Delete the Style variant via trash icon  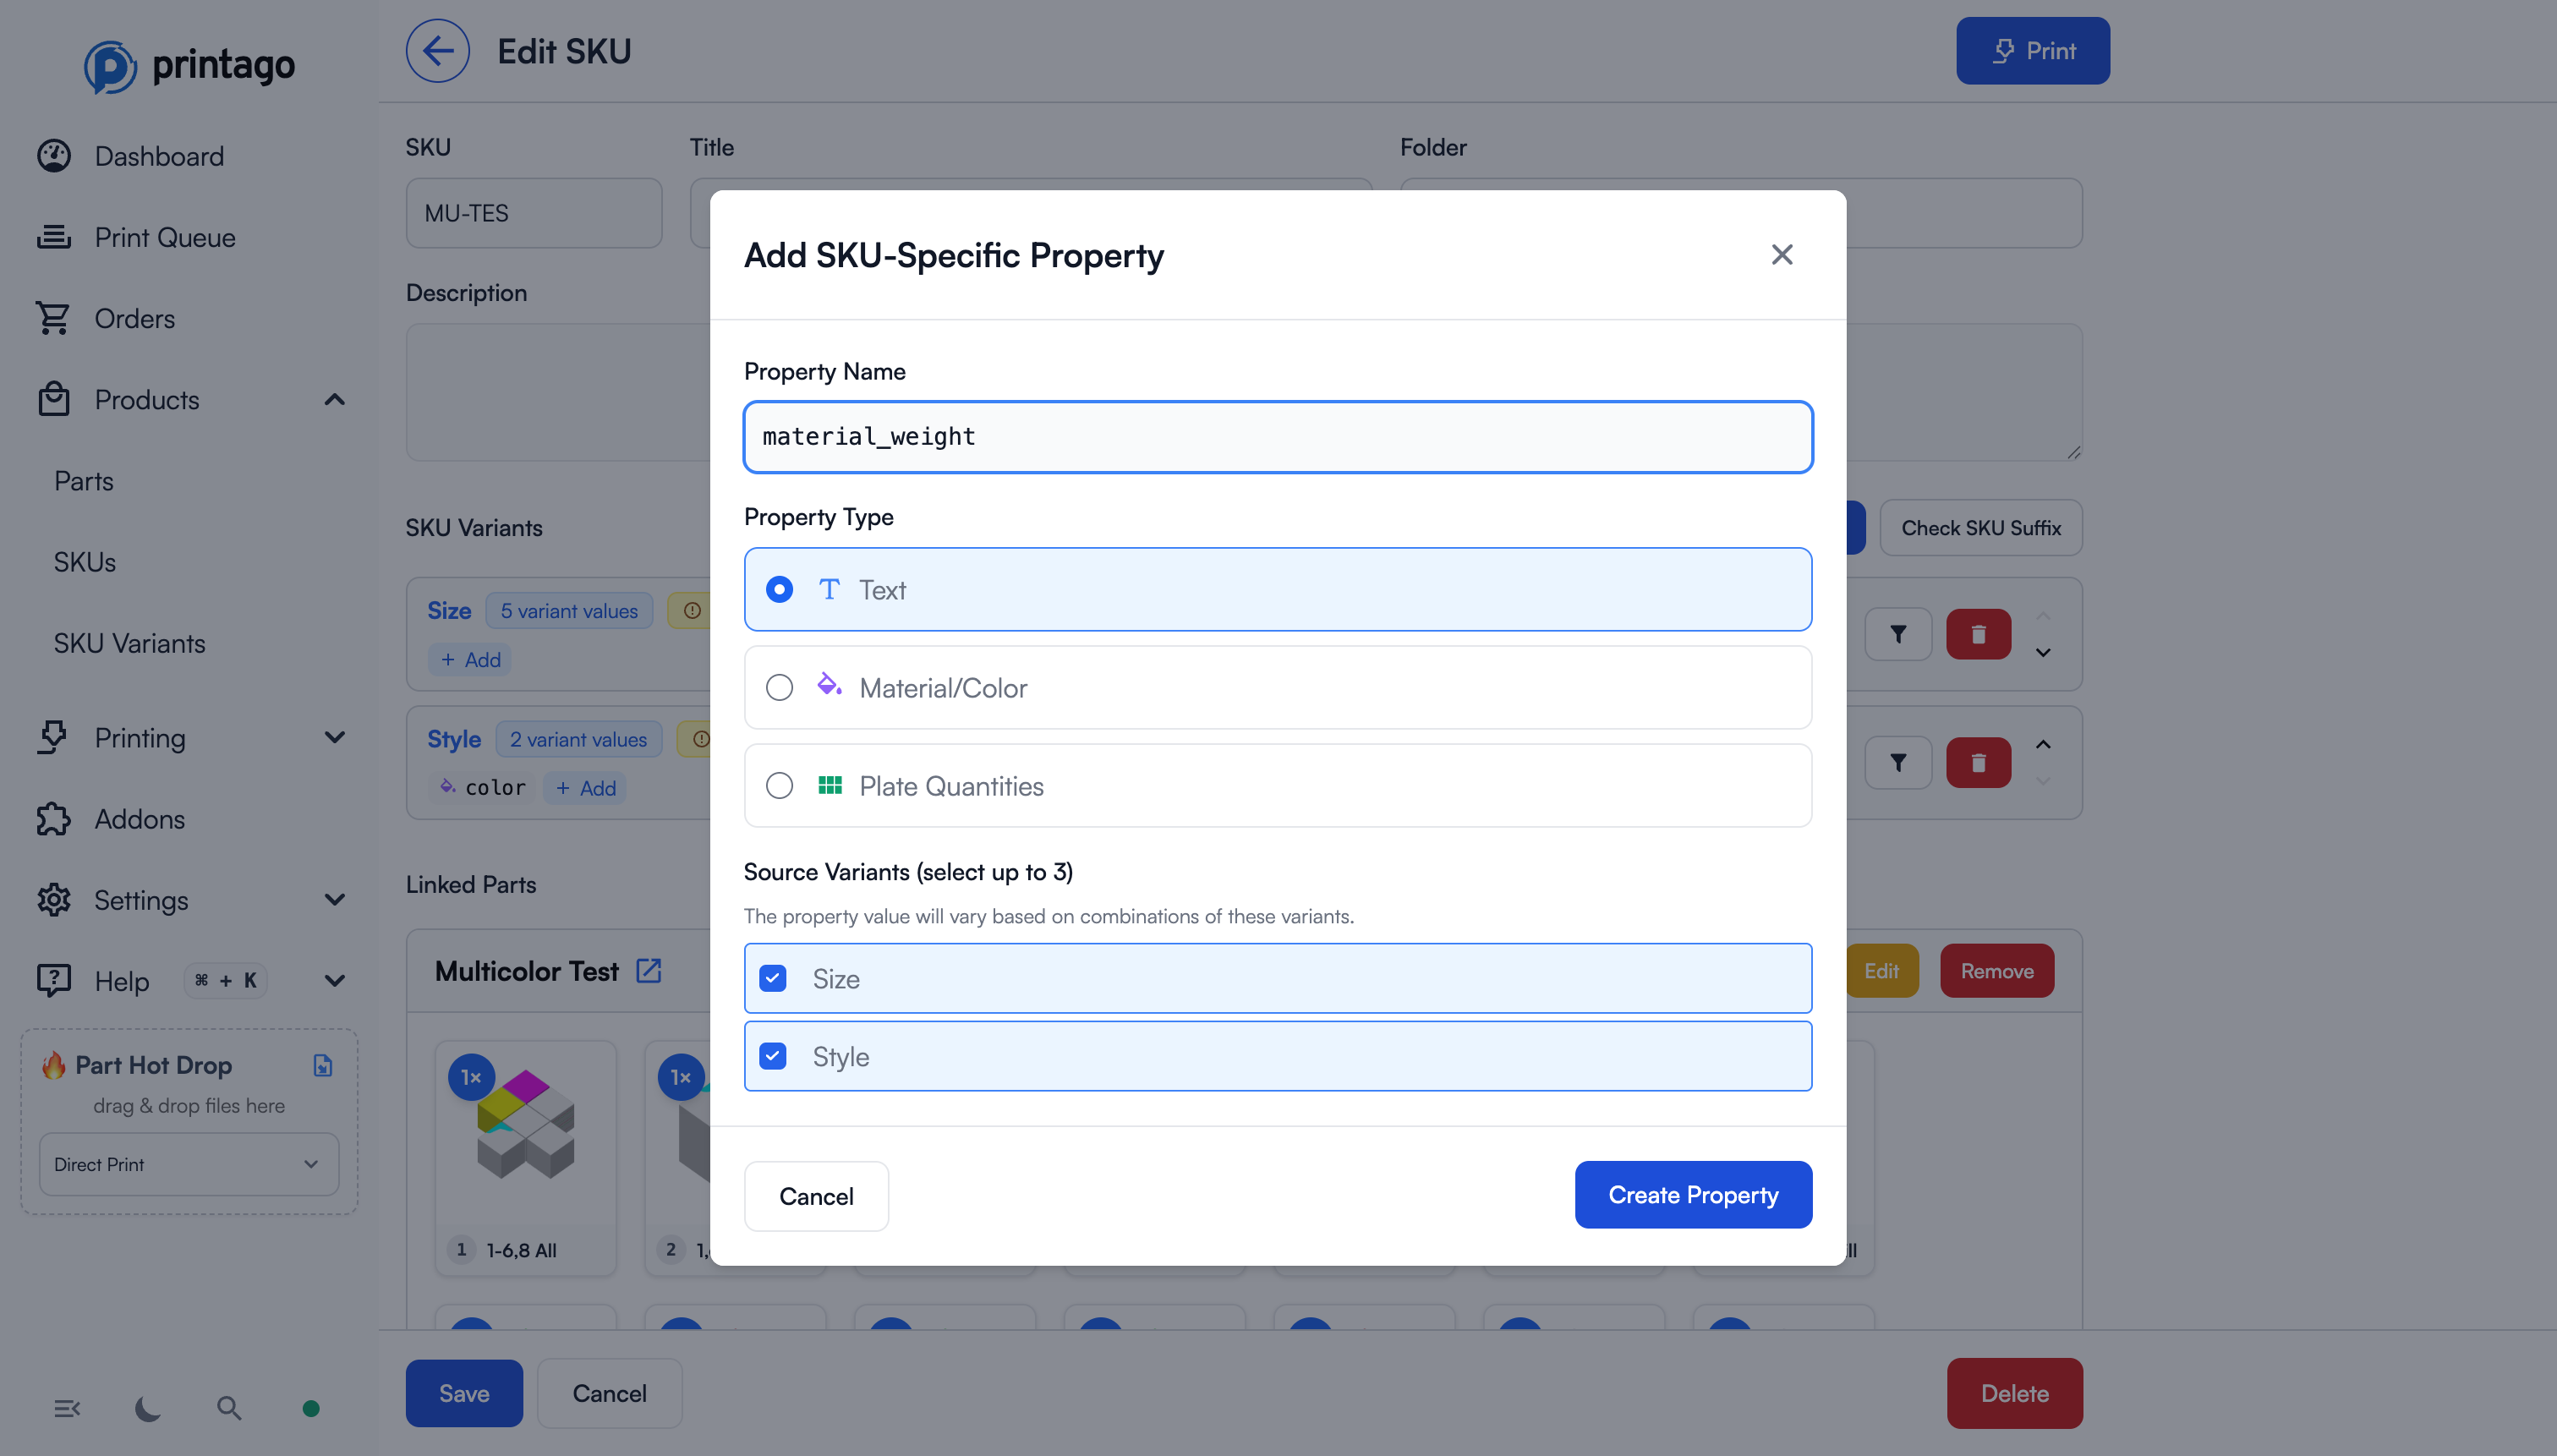(1977, 763)
